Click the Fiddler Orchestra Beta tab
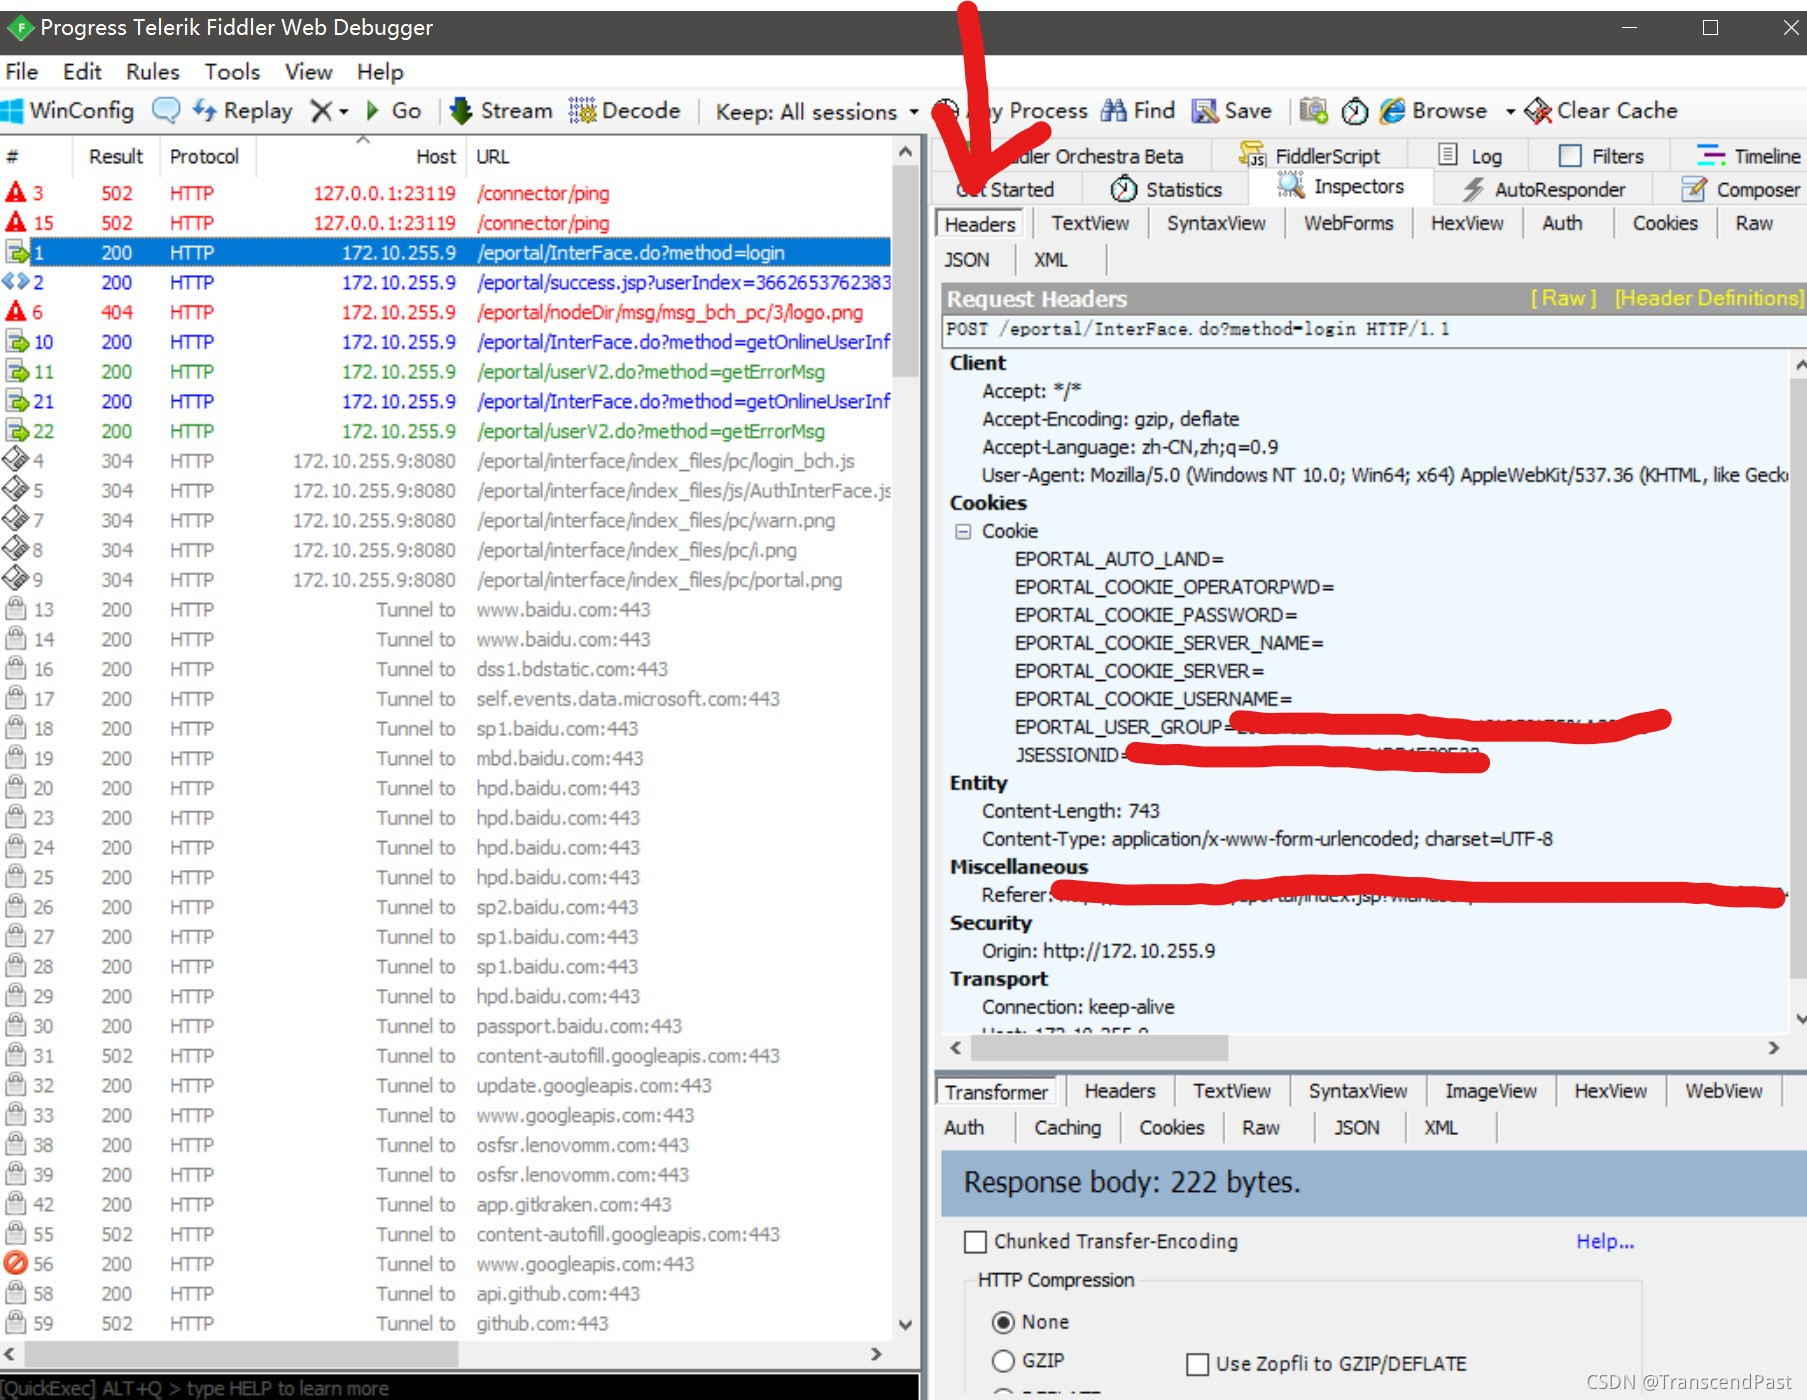The image size is (1807, 1400). 1075,156
